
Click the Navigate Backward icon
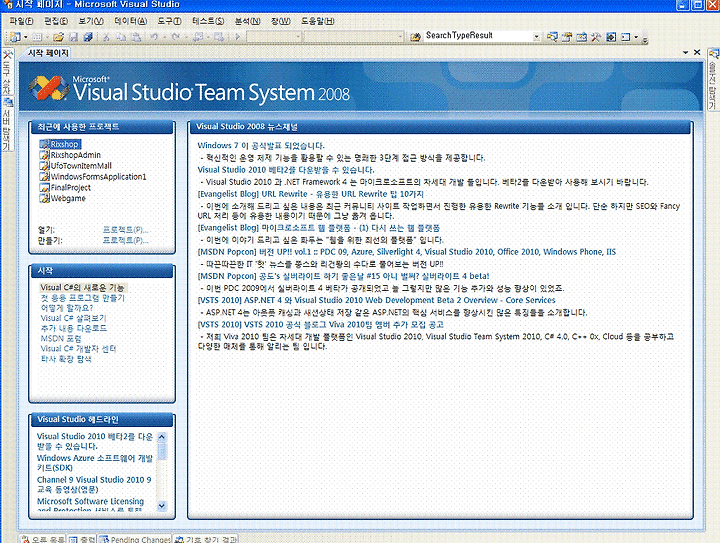tap(198, 37)
